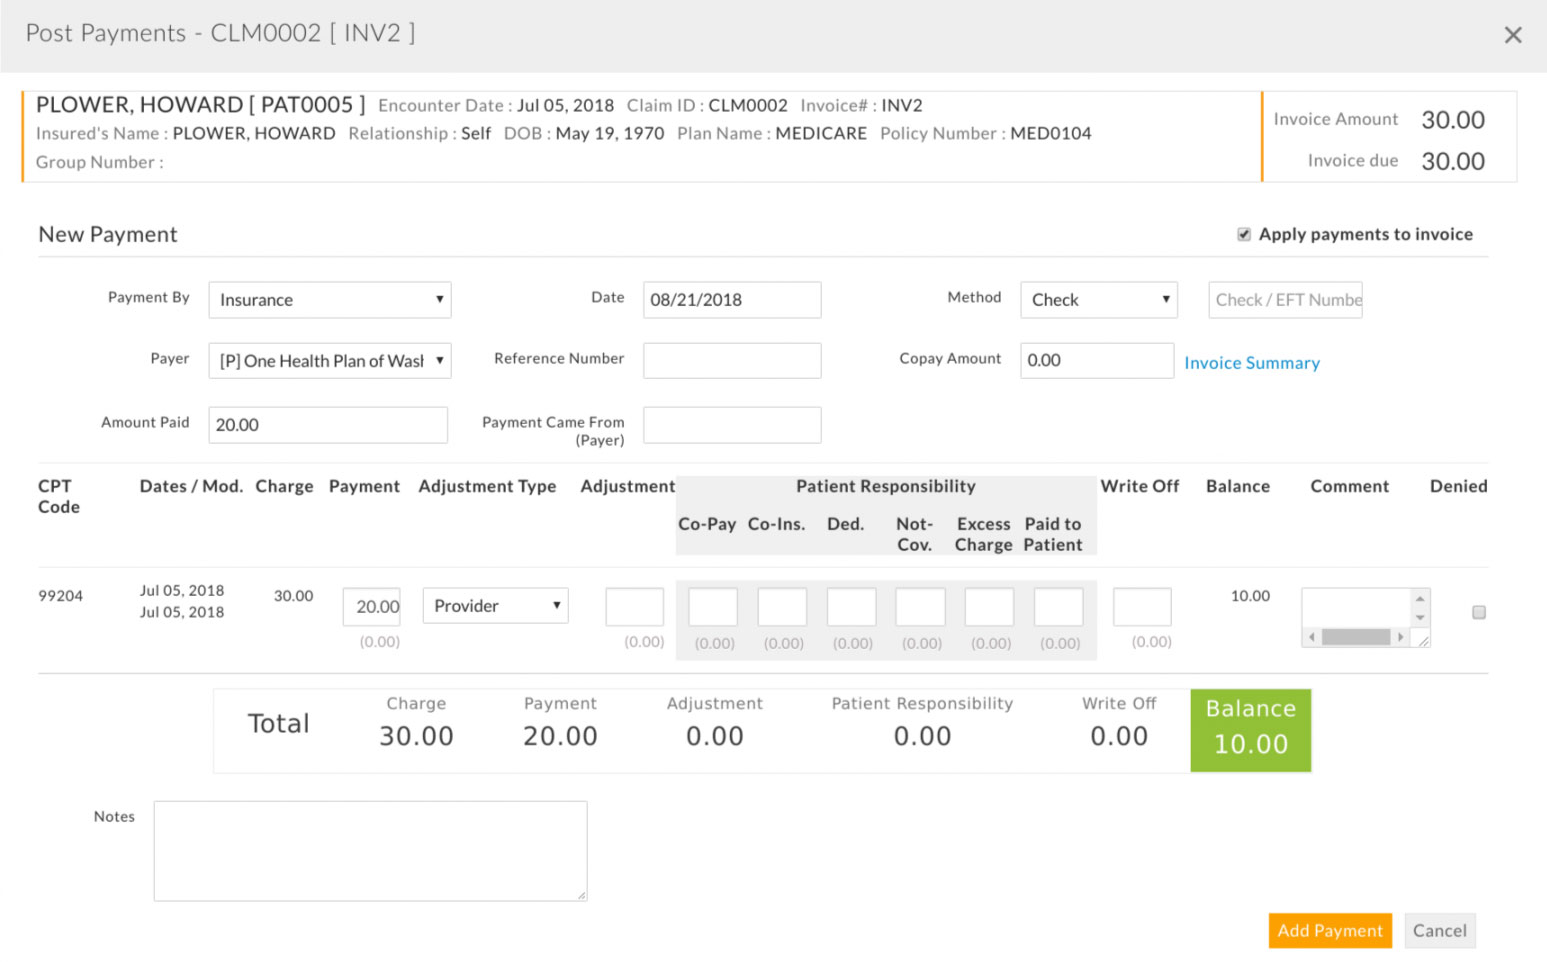Image resolution: width=1547 pixels, height=962 pixels.
Task: Focus the Write Off input for 99204
Action: pyautogui.click(x=1141, y=607)
